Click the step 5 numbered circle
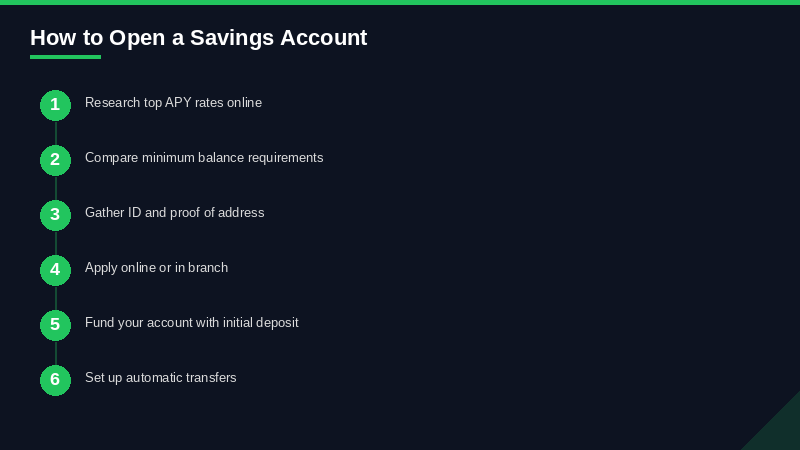 tap(55, 325)
